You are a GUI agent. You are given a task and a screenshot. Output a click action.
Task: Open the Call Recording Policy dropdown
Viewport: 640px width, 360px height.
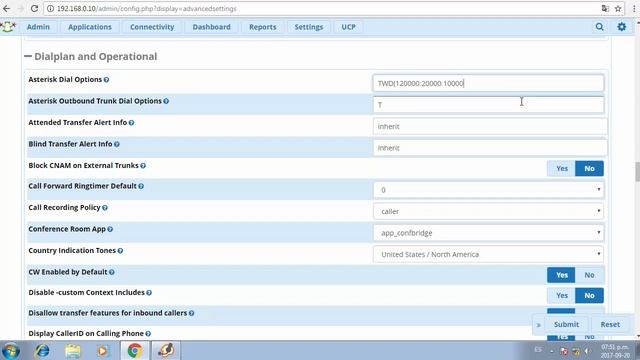[x=488, y=211]
